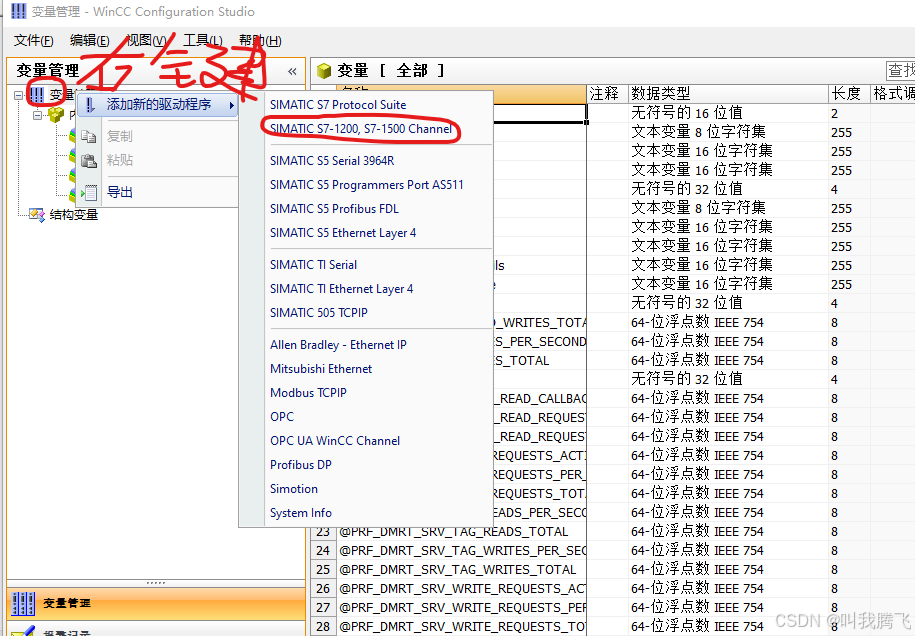Open the 添加新的驱动程序 submenu
The height and width of the screenshot is (636, 915).
coord(158,105)
